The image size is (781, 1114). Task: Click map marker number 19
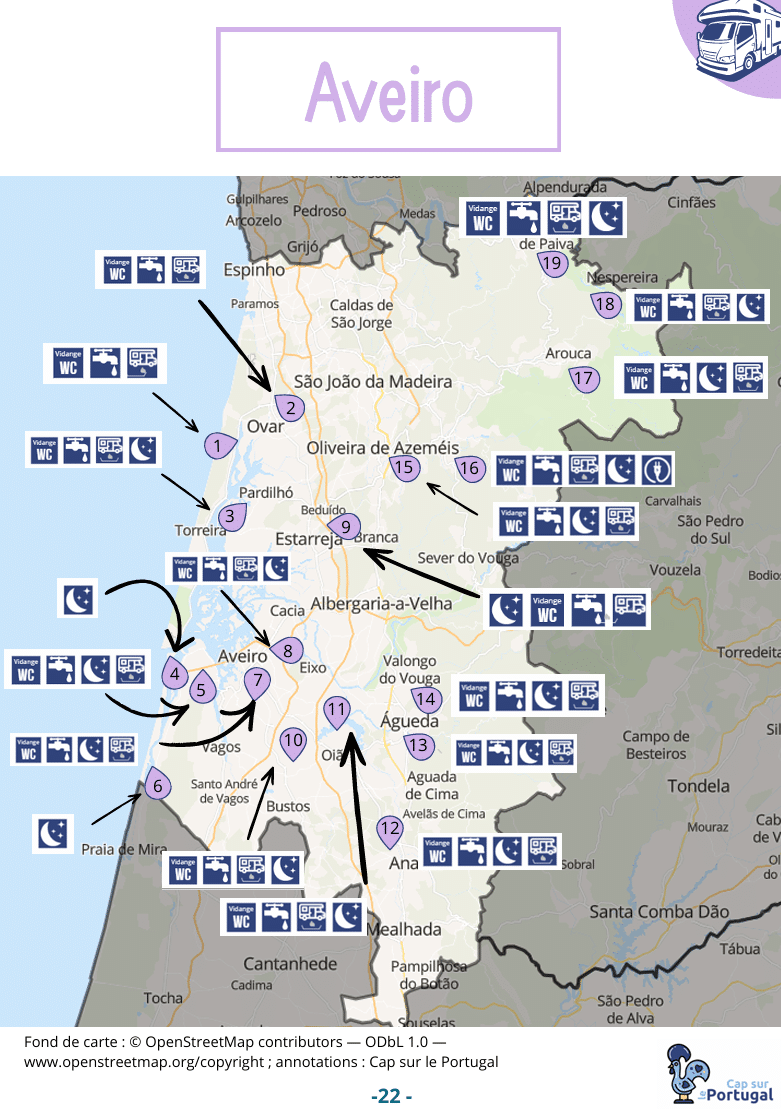(552, 264)
